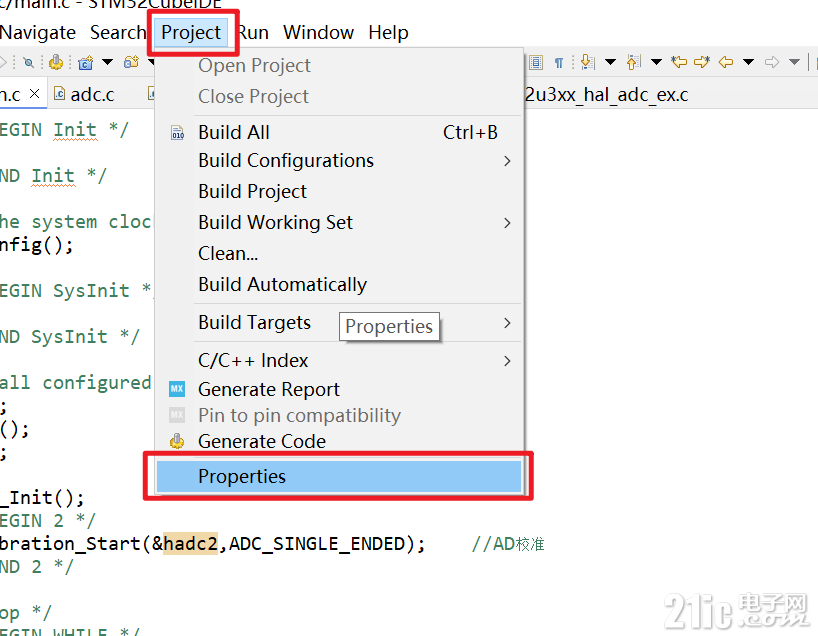818x636 pixels.
Task: Open the Window menu
Action: tap(319, 32)
